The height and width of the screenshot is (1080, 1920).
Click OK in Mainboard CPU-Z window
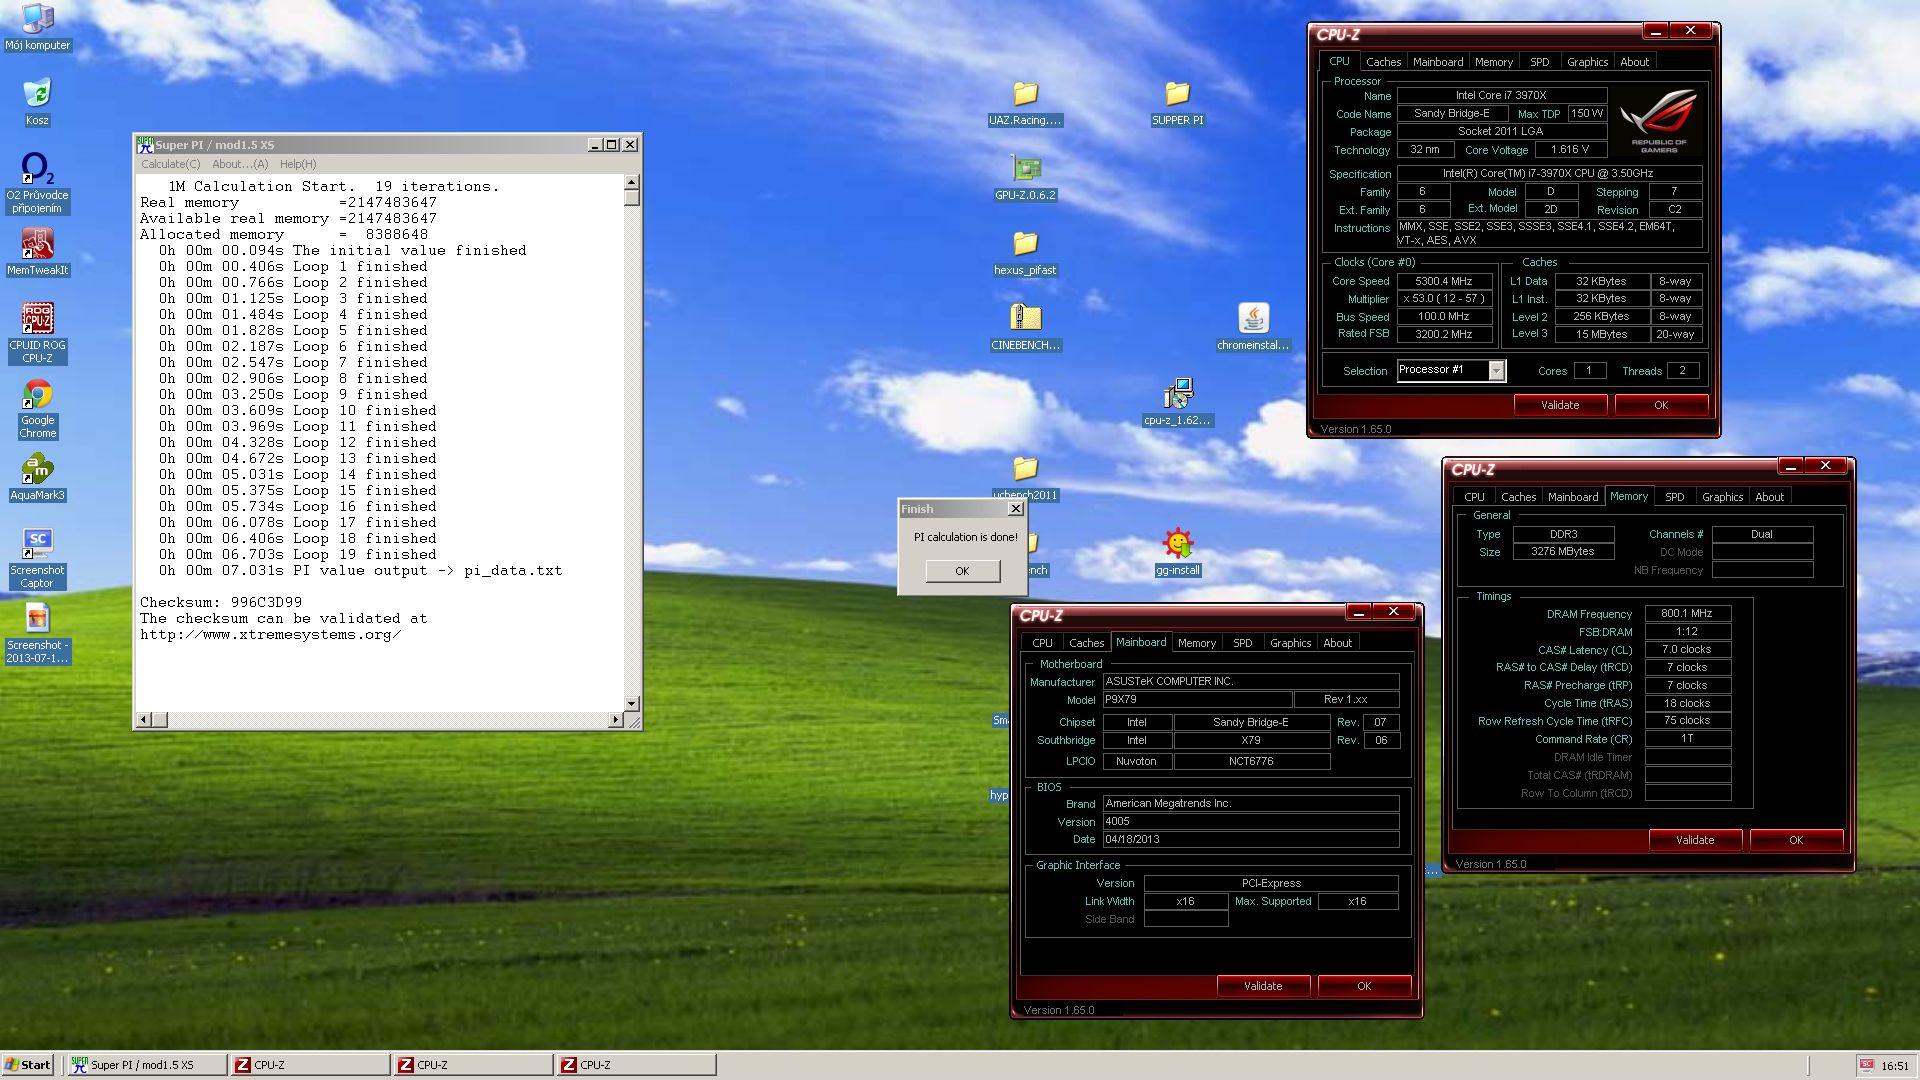1364,986
